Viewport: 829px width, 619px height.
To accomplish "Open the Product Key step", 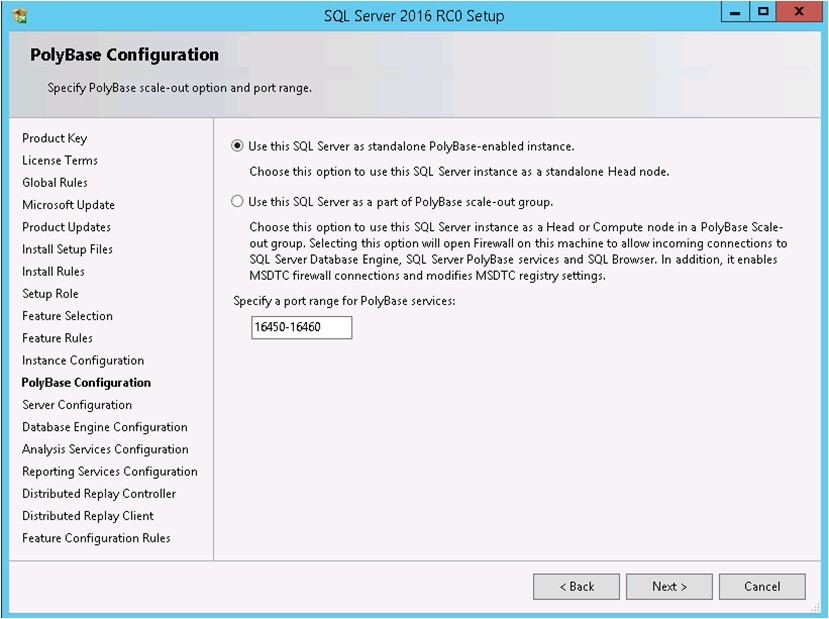I will point(54,138).
